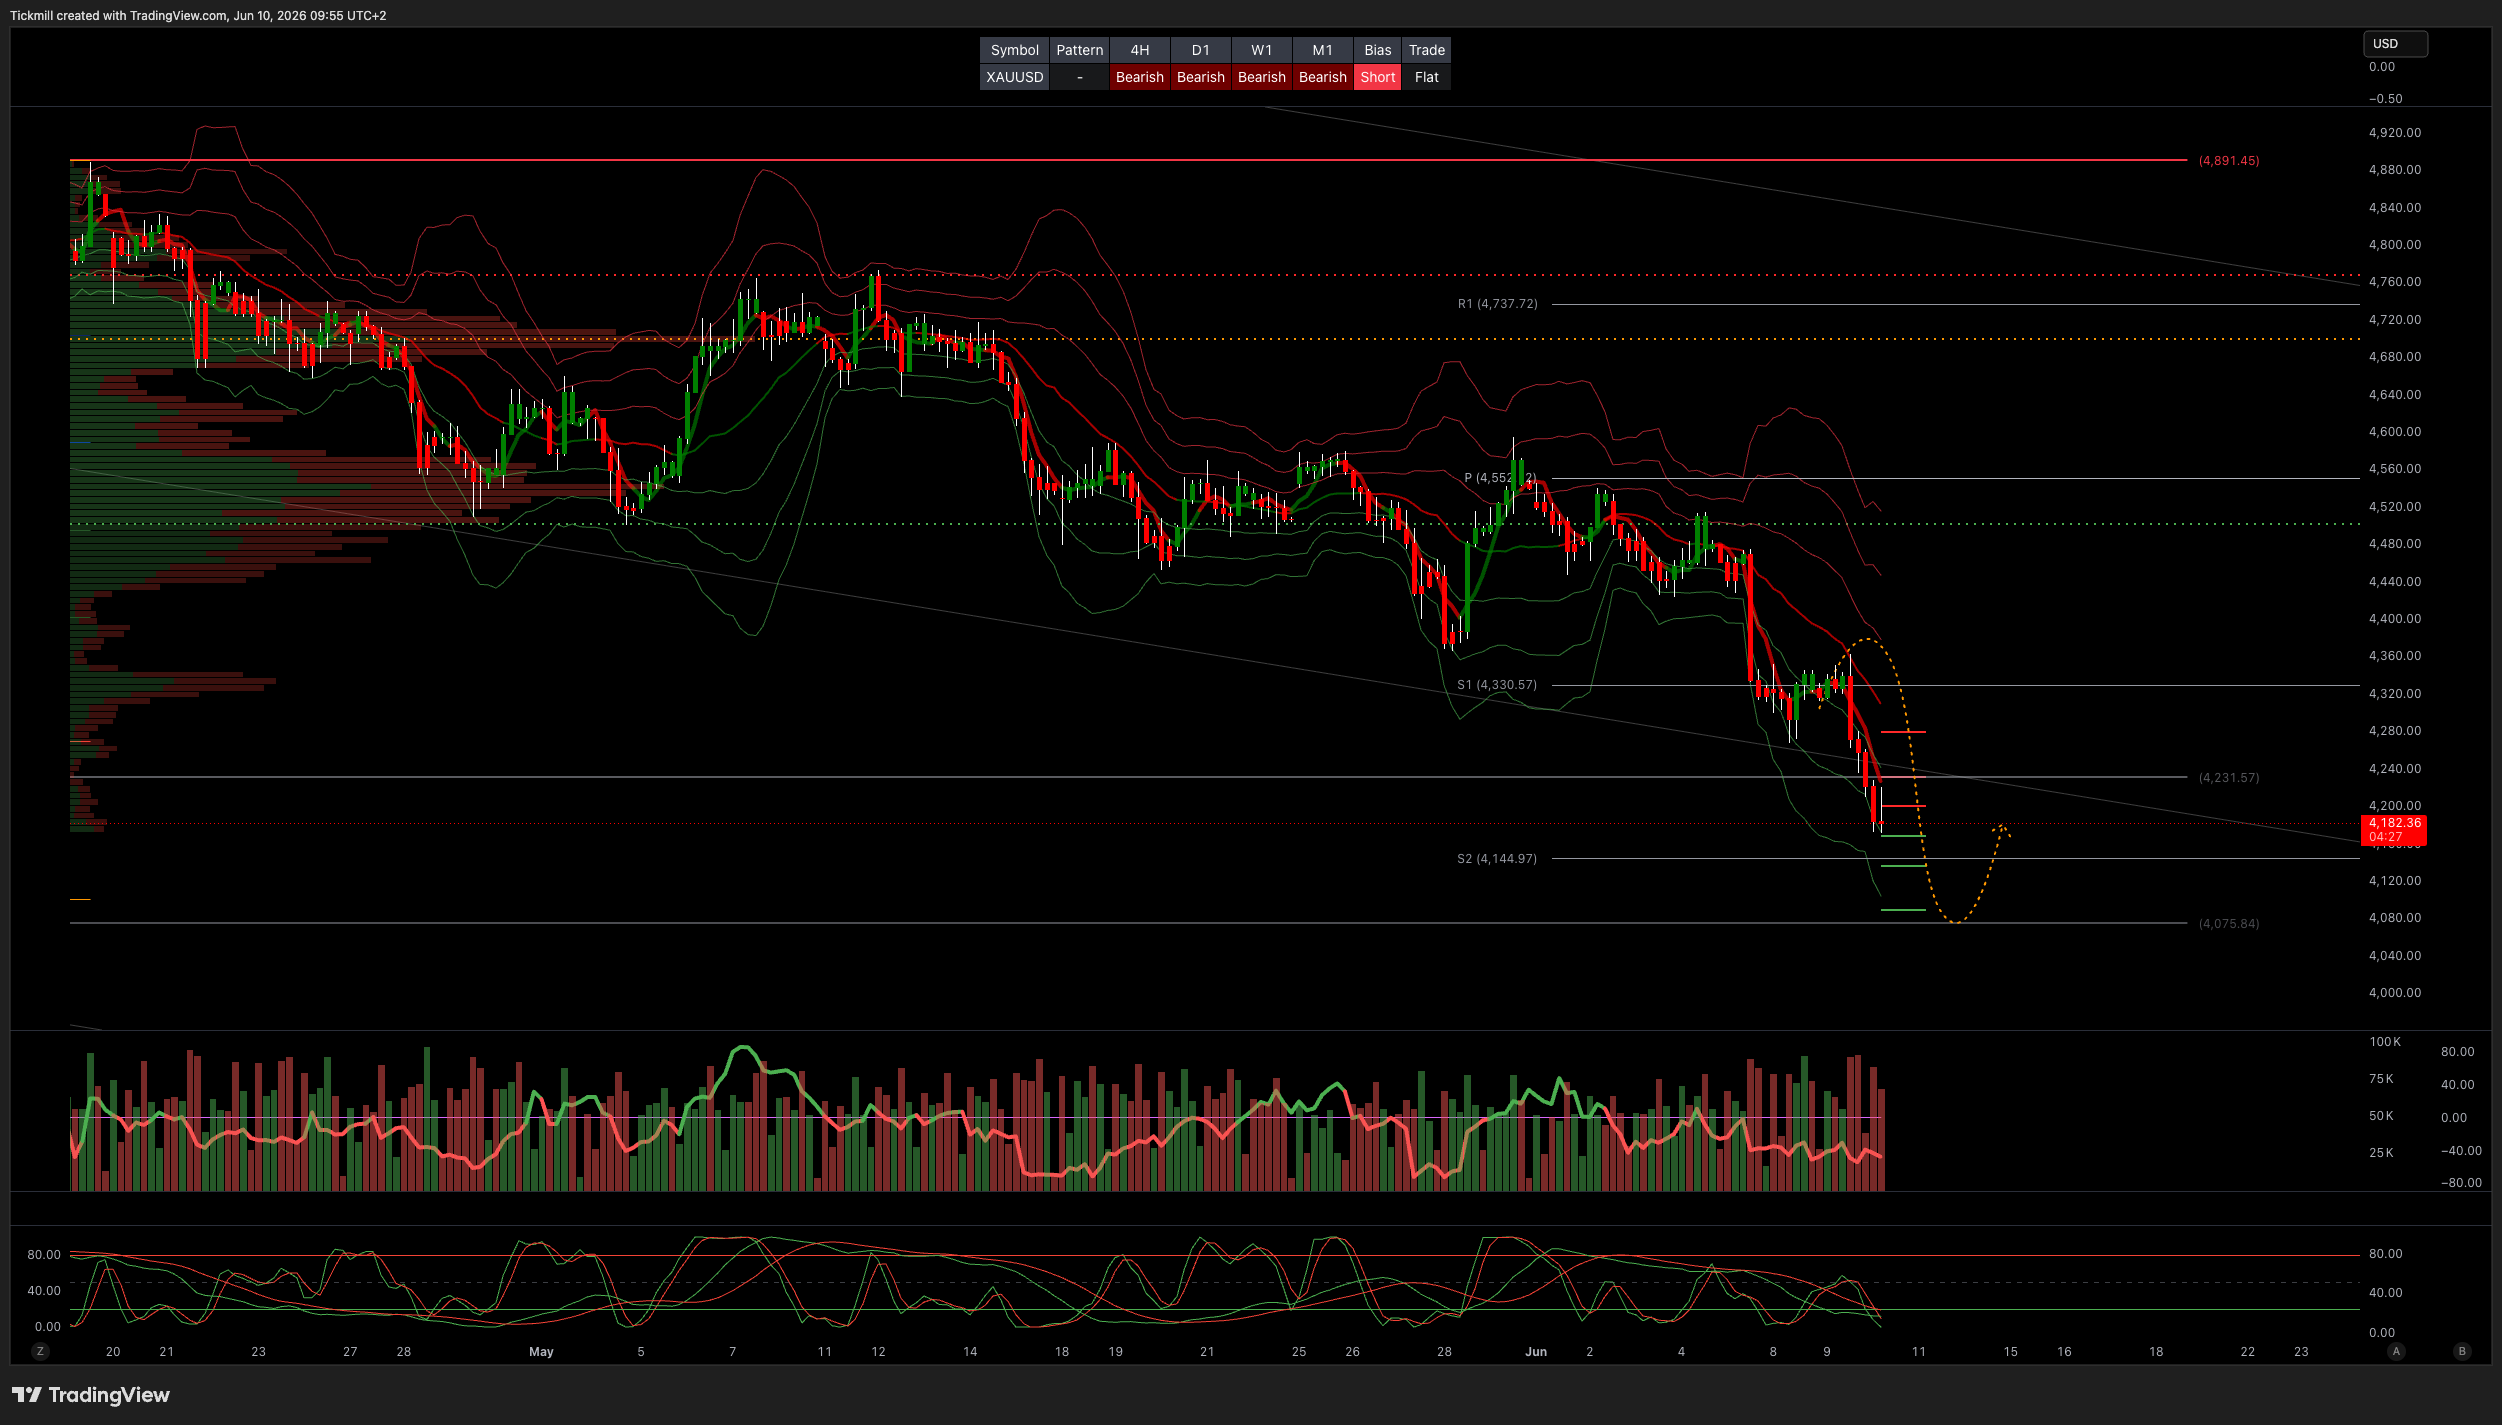Open the USD currency selector
This screenshot has width=2502, height=1425.
(x=2395, y=44)
